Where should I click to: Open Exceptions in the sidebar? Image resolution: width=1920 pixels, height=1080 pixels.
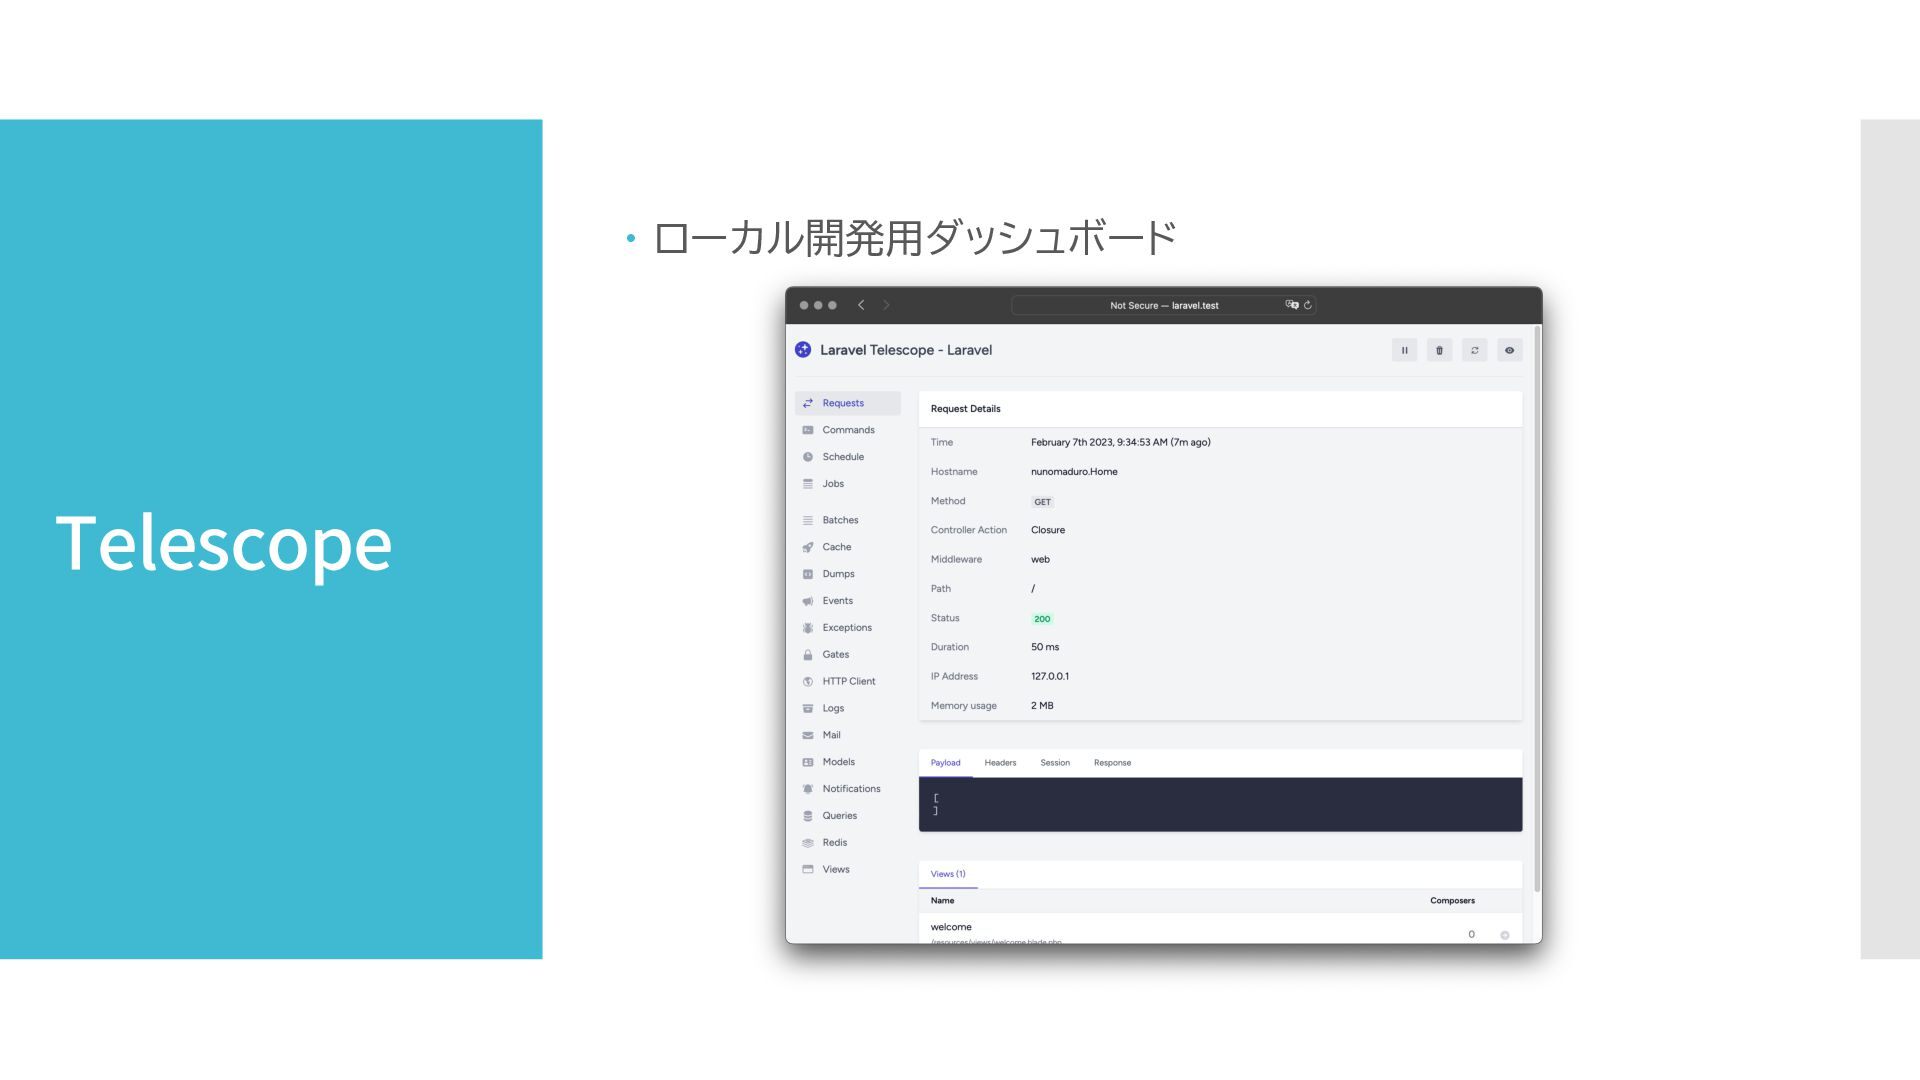click(x=846, y=628)
